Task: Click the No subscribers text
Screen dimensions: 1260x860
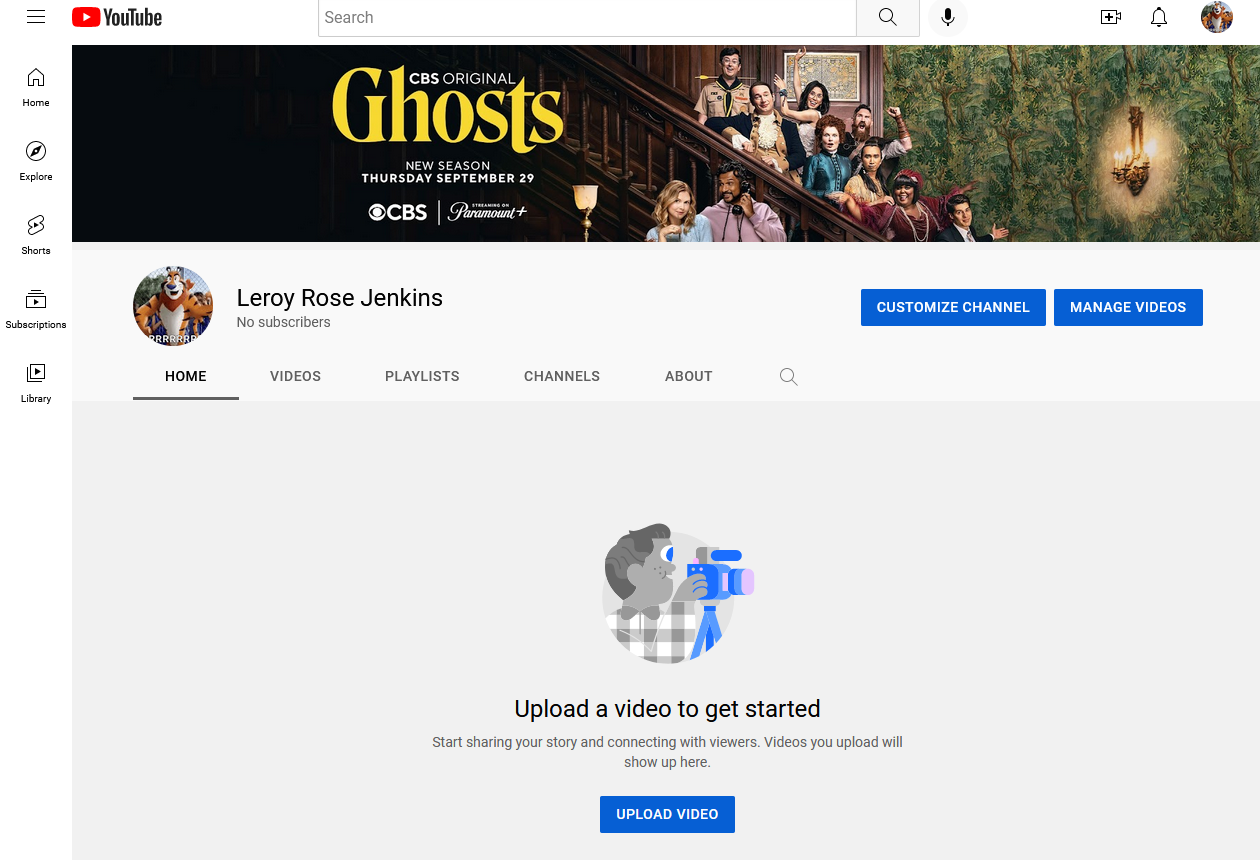Action: [x=284, y=322]
